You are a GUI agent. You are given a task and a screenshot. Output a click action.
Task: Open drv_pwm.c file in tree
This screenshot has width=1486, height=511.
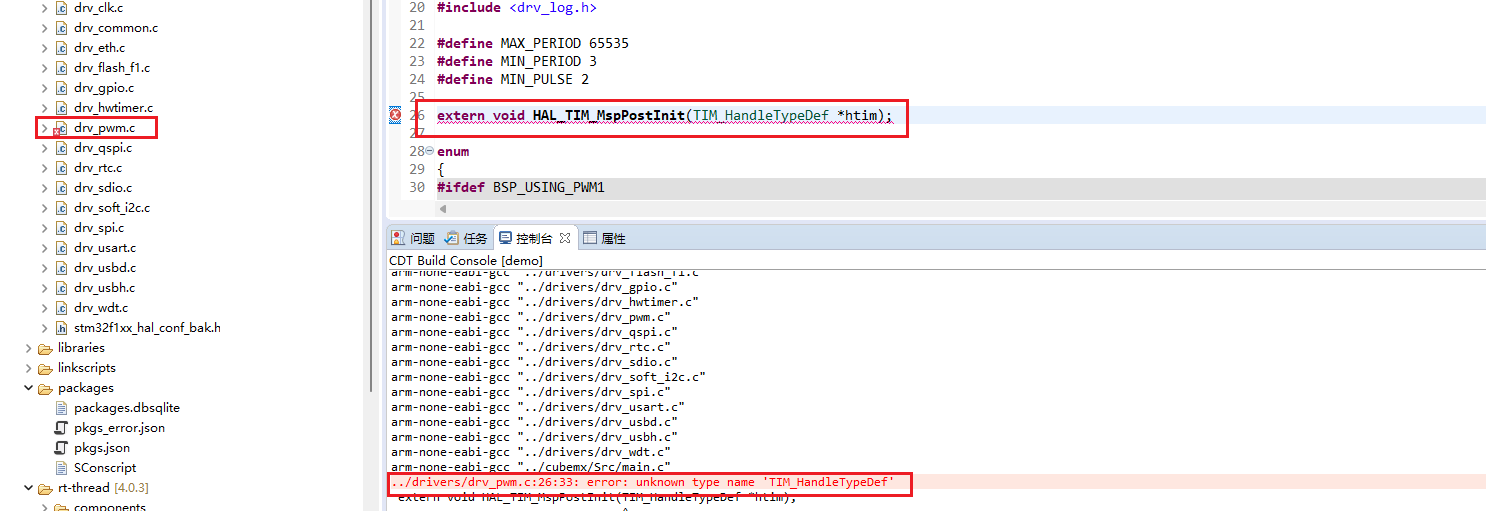(103, 128)
